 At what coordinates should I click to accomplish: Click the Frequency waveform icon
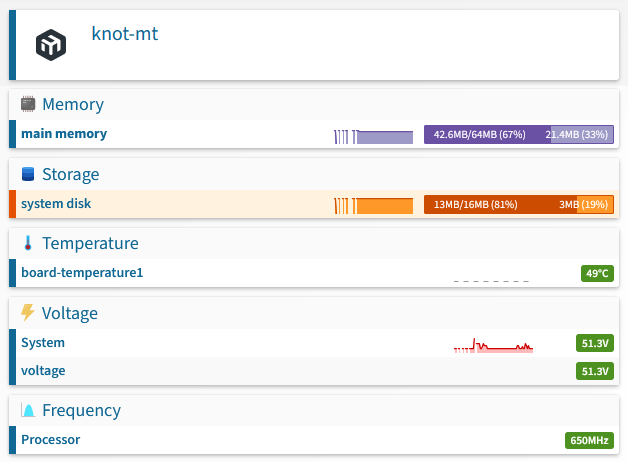(x=28, y=410)
